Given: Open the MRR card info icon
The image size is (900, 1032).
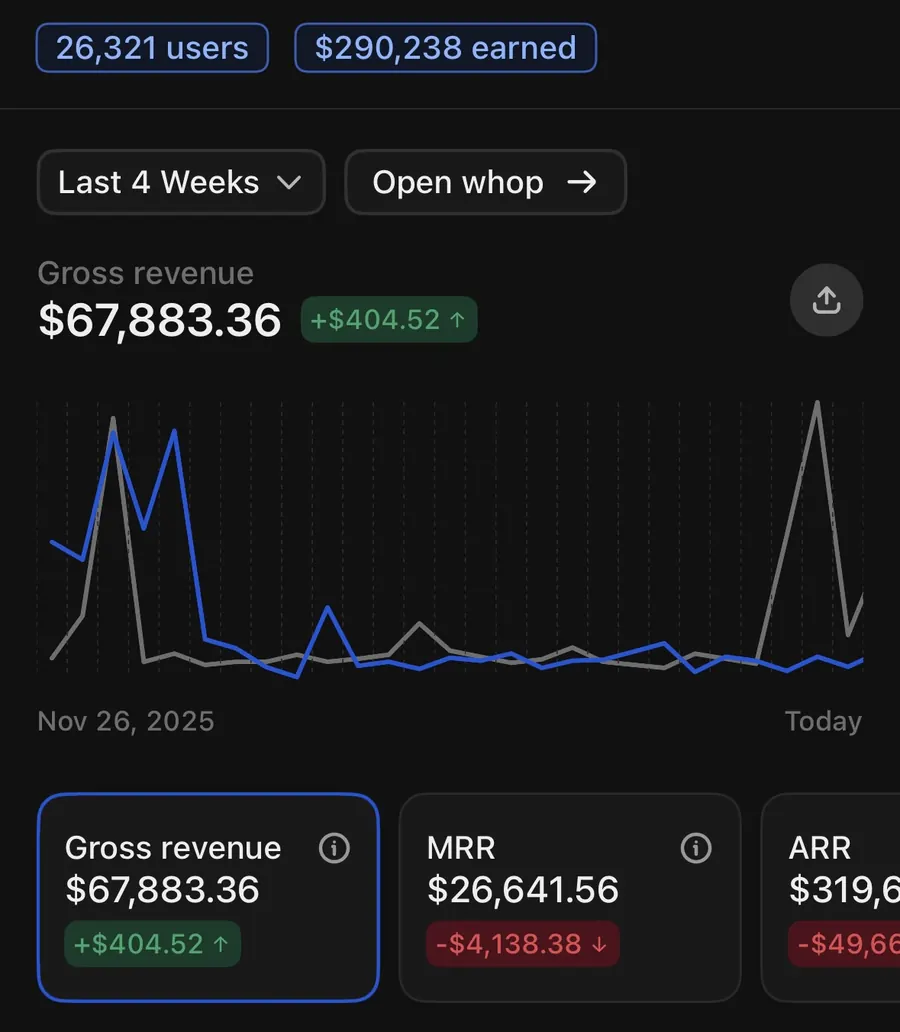Looking at the screenshot, I should tap(696, 848).
